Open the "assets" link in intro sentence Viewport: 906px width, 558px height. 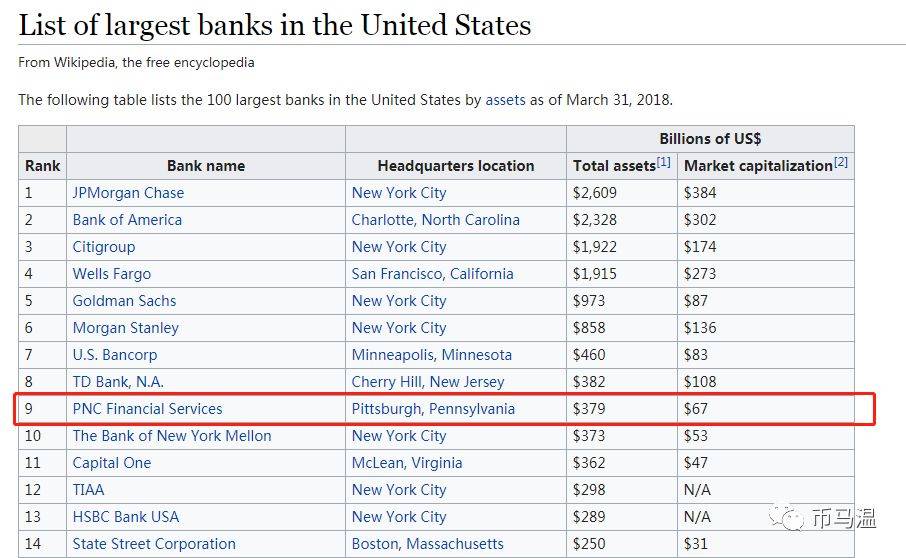pos(505,100)
